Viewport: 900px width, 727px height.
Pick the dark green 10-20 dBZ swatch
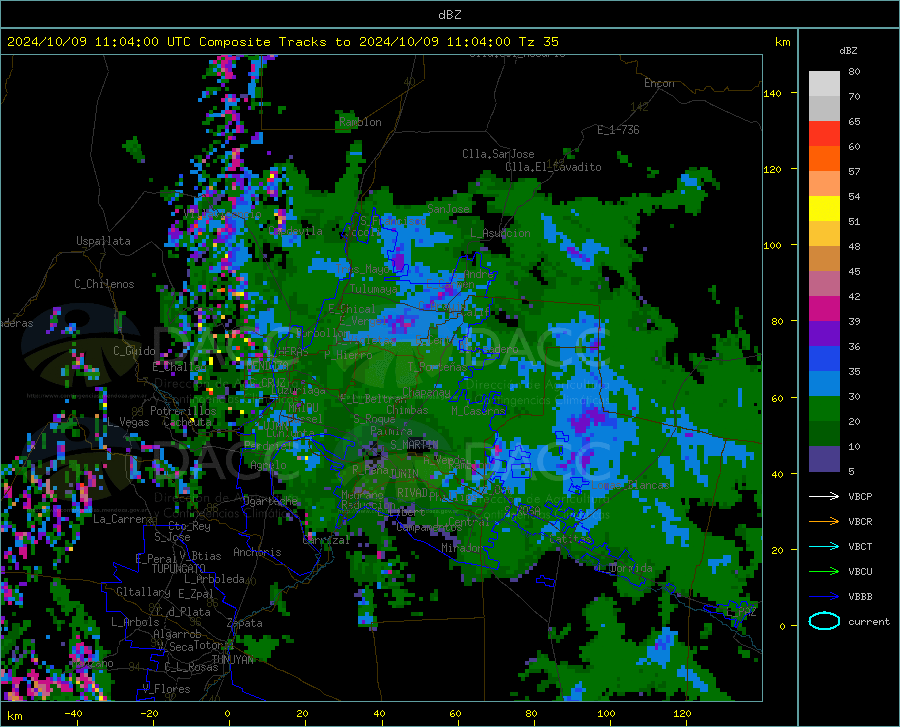(824, 434)
